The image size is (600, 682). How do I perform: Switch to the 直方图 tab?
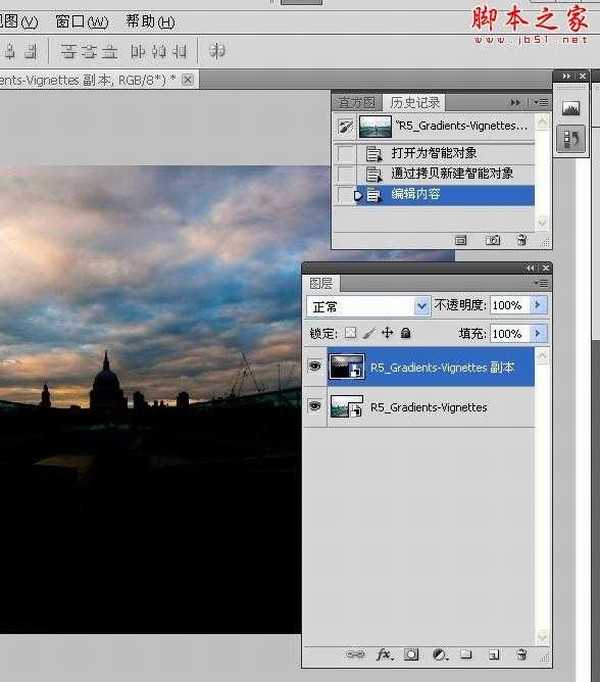pos(355,102)
